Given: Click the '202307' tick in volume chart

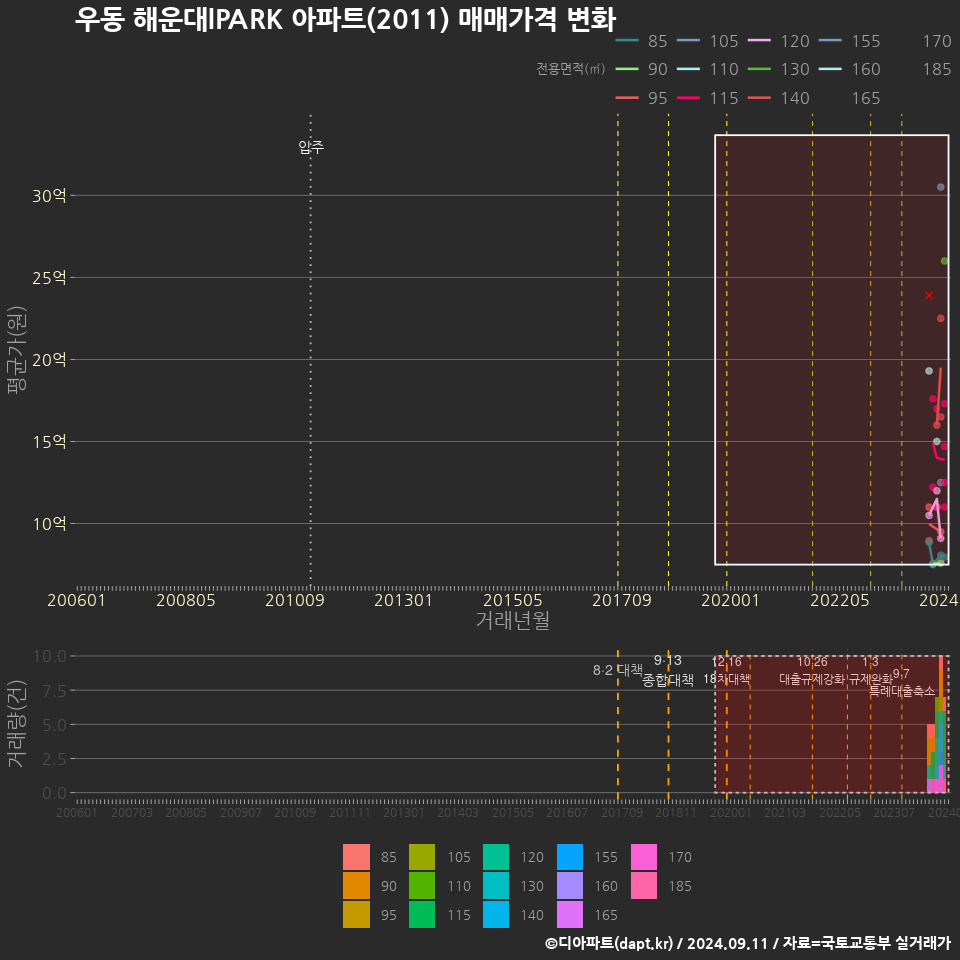Looking at the screenshot, I should point(894,812).
